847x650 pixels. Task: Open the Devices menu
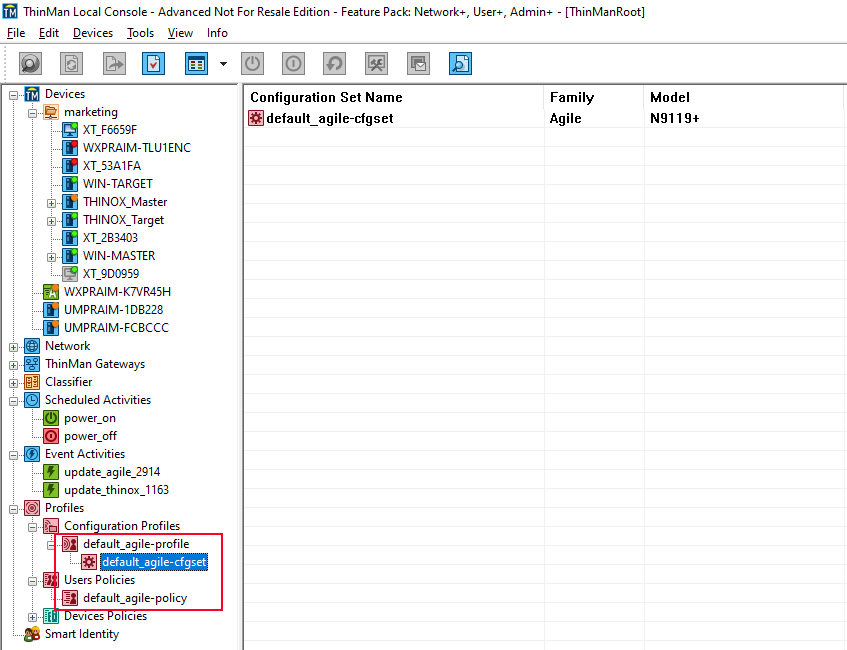click(x=93, y=33)
